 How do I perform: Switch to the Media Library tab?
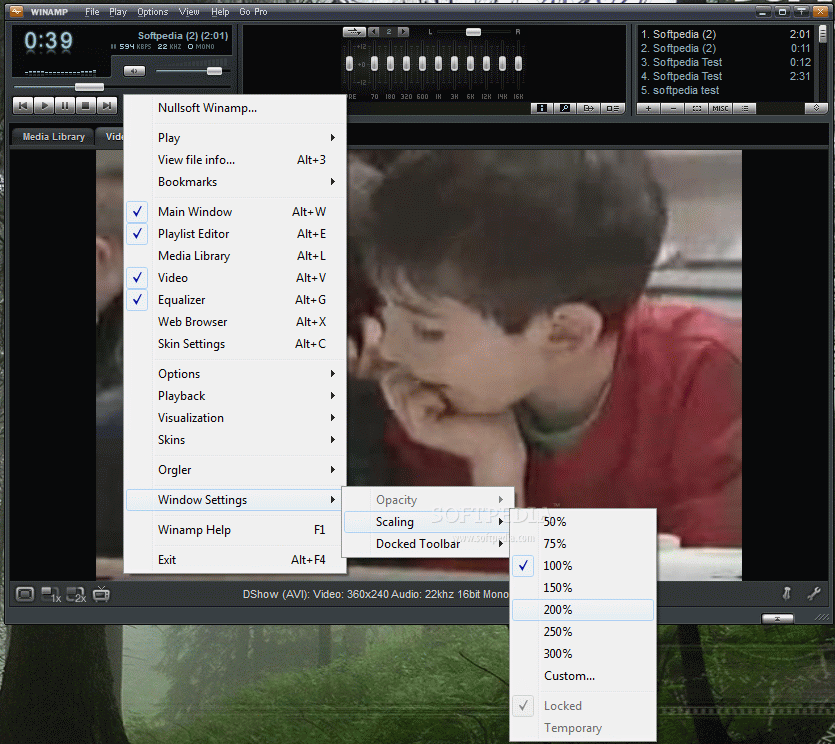pyautogui.click(x=53, y=137)
